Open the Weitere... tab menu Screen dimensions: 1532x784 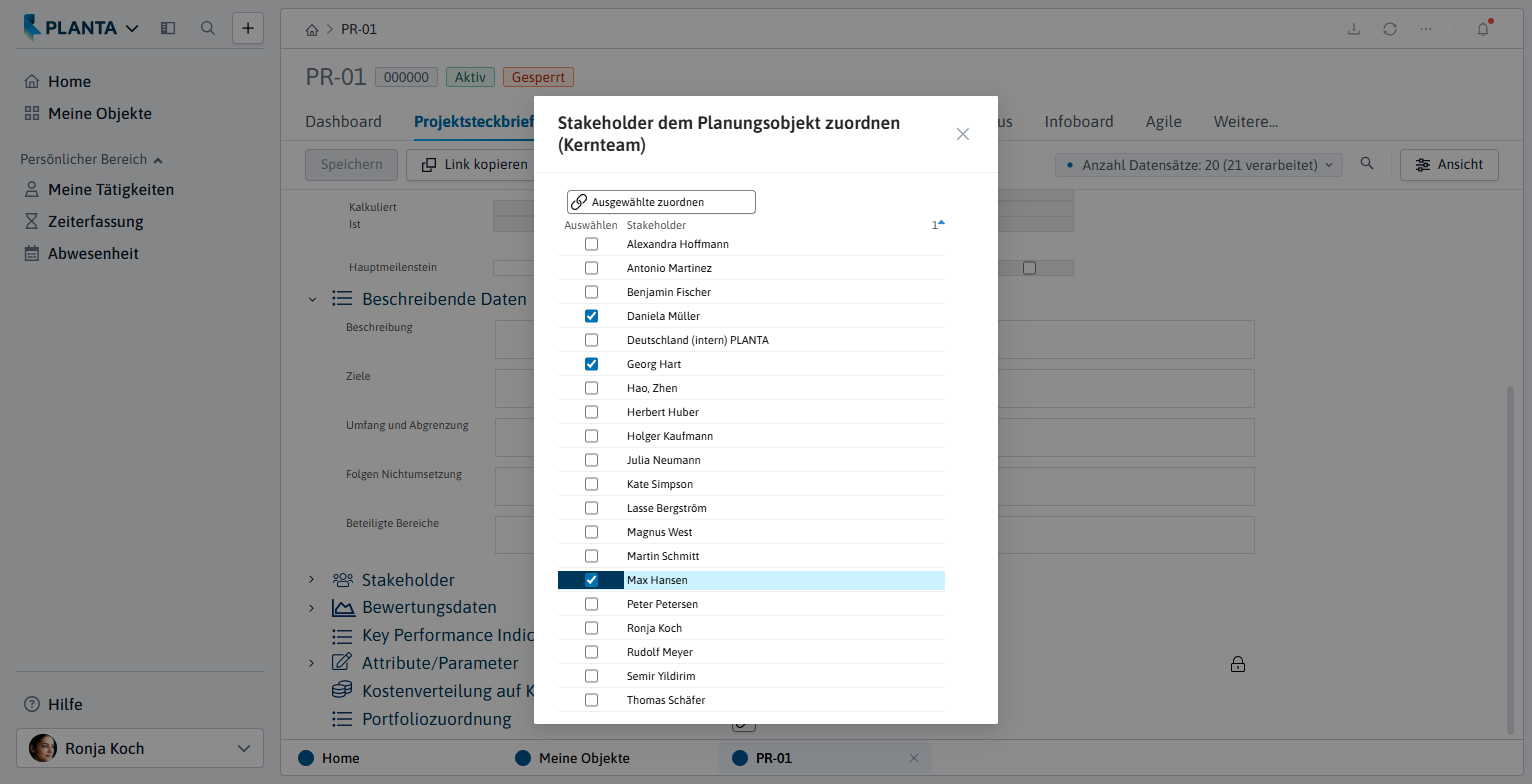tap(1246, 122)
